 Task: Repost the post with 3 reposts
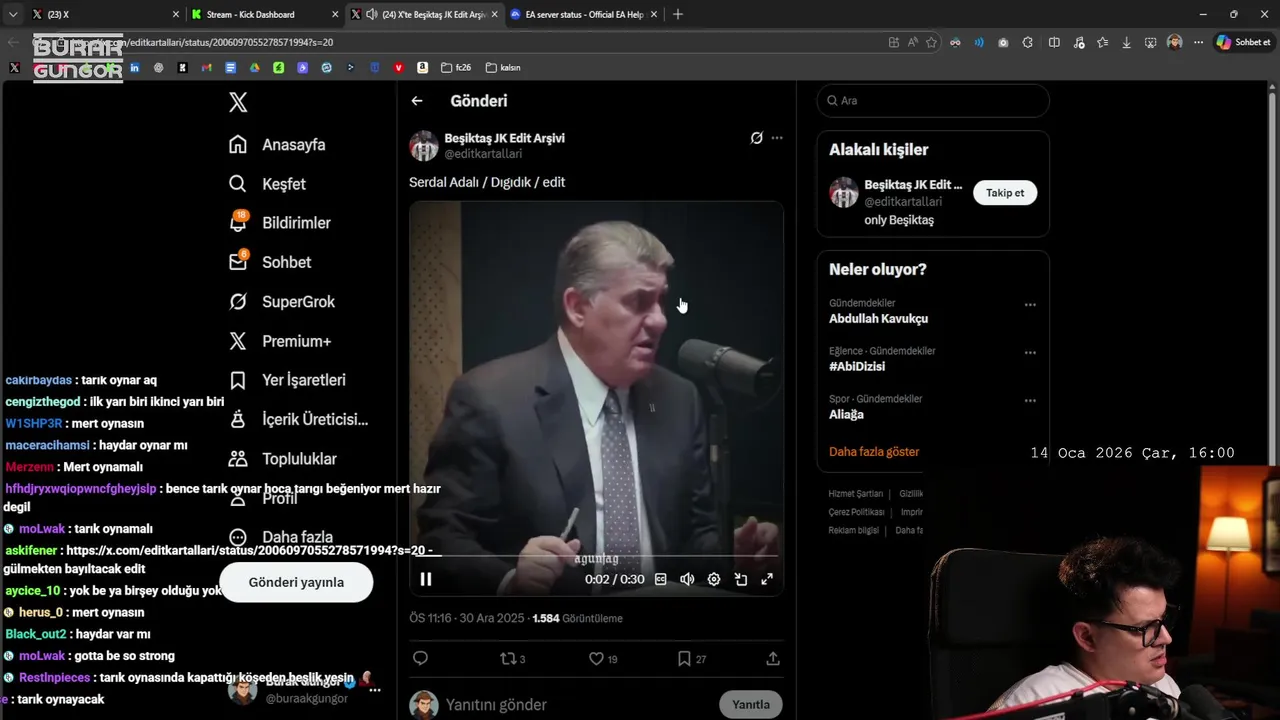[512, 658]
